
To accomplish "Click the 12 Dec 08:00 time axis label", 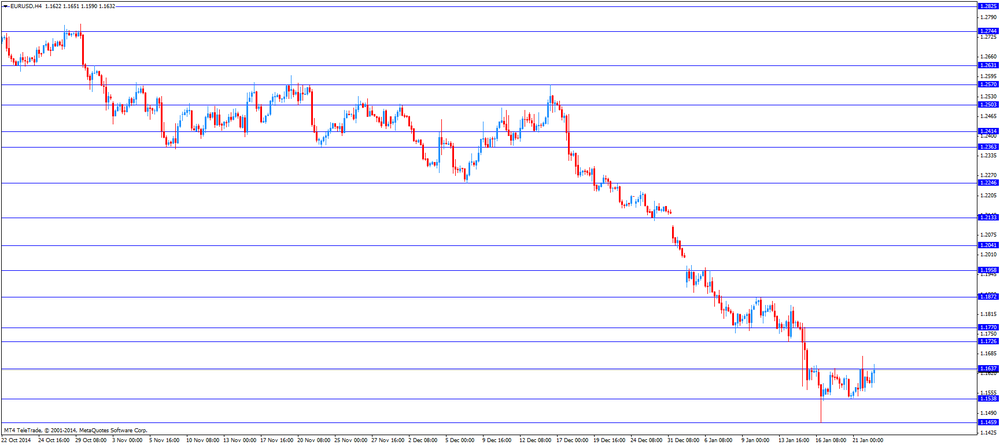I will tap(534, 440).
